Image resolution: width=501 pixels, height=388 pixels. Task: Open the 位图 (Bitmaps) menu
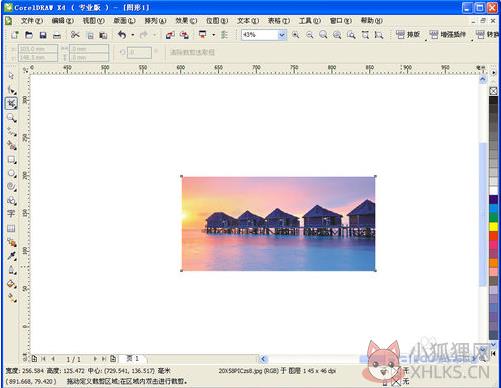[217, 21]
